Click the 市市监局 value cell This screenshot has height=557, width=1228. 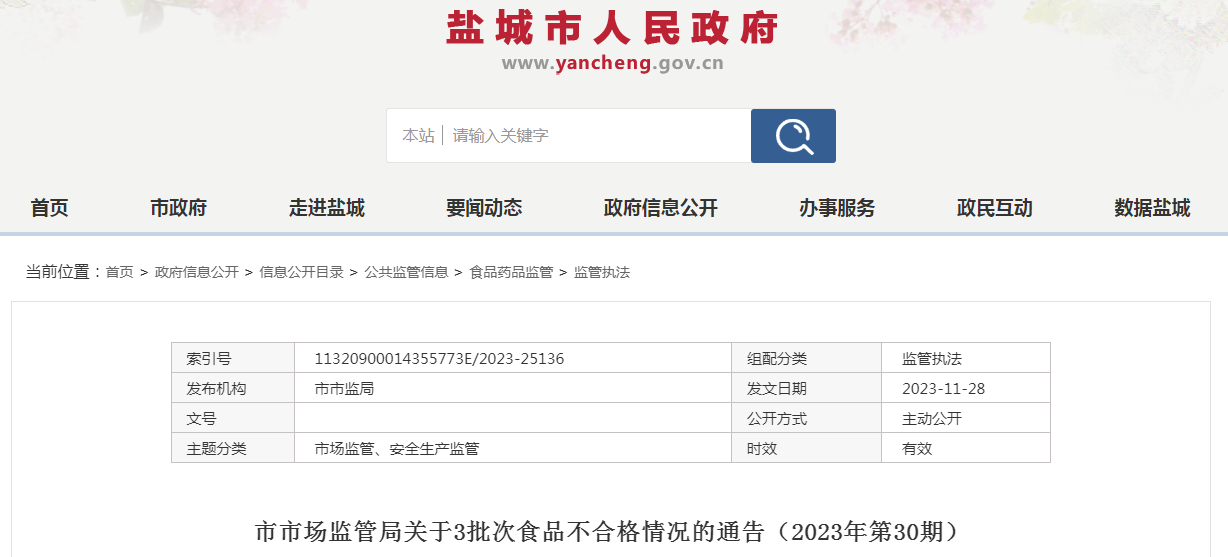(513, 388)
